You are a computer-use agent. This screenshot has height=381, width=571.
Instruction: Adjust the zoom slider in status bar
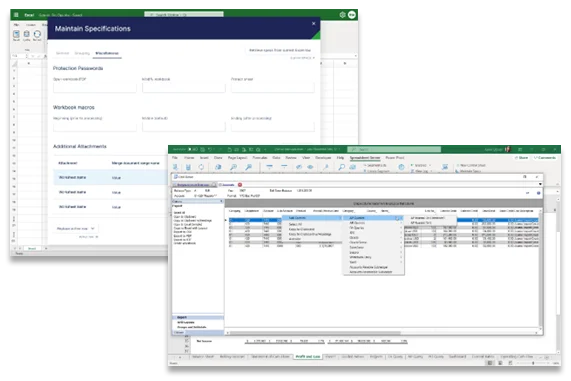(533, 363)
